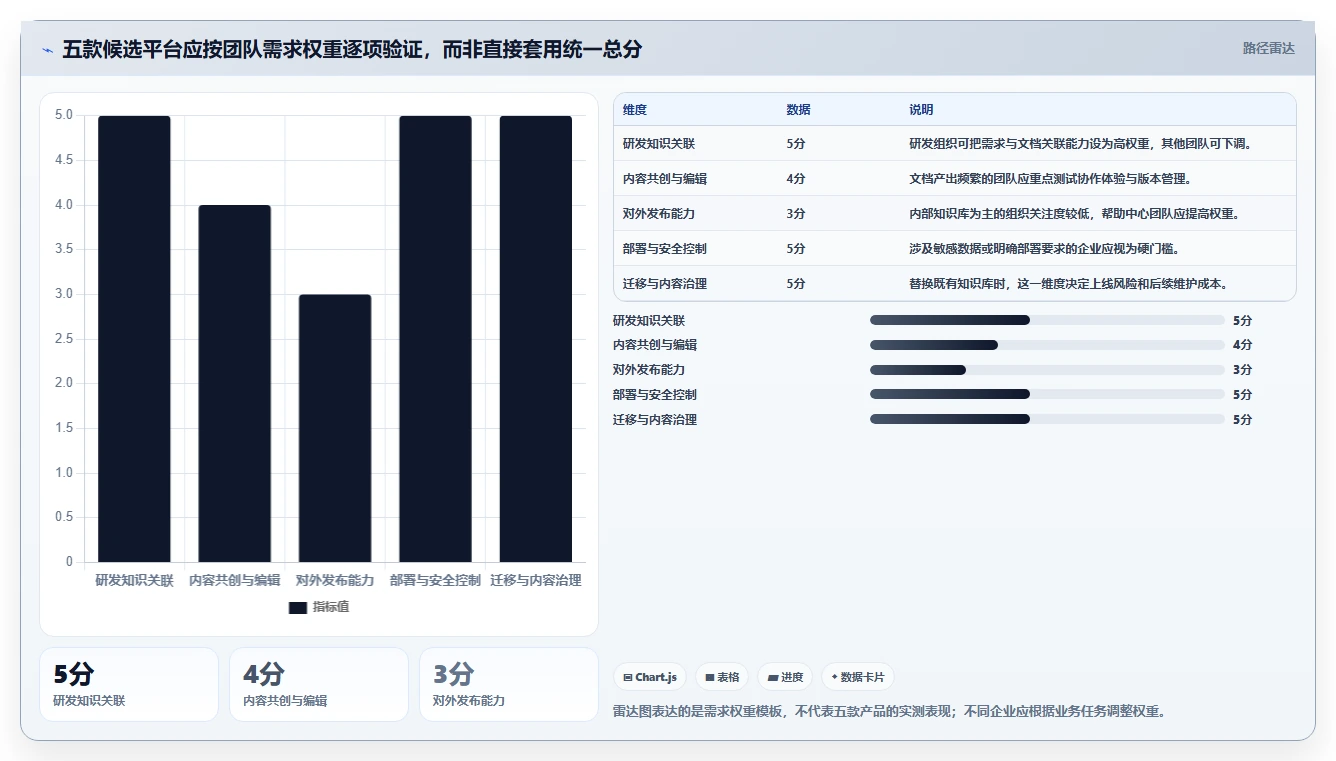Image resolution: width=1336 pixels, height=761 pixels.
Task: Click the 对外发布能力 table row name
Action: pyautogui.click(x=659, y=214)
